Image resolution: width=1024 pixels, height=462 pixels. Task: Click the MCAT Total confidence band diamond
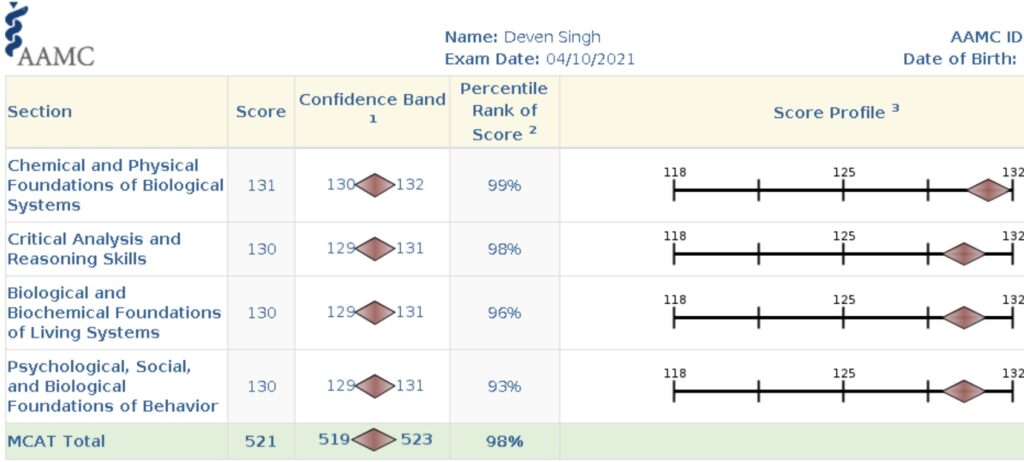(375, 440)
